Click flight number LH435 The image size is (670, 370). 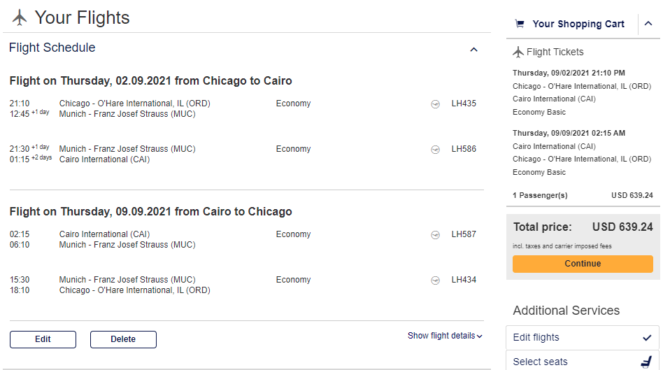tap(464, 103)
